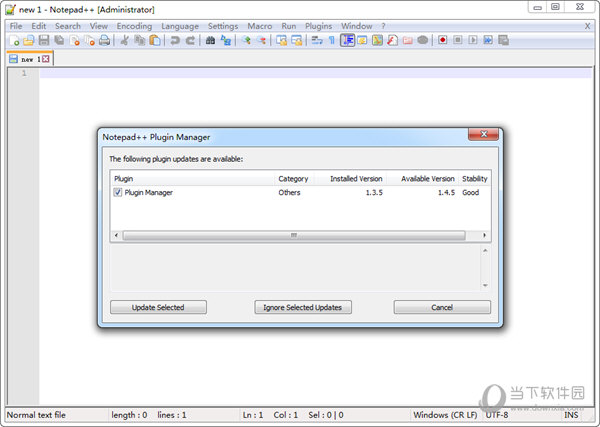Click the plugin list horizontal scrollbar thumb
600x427 pixels.
point(294,235)
